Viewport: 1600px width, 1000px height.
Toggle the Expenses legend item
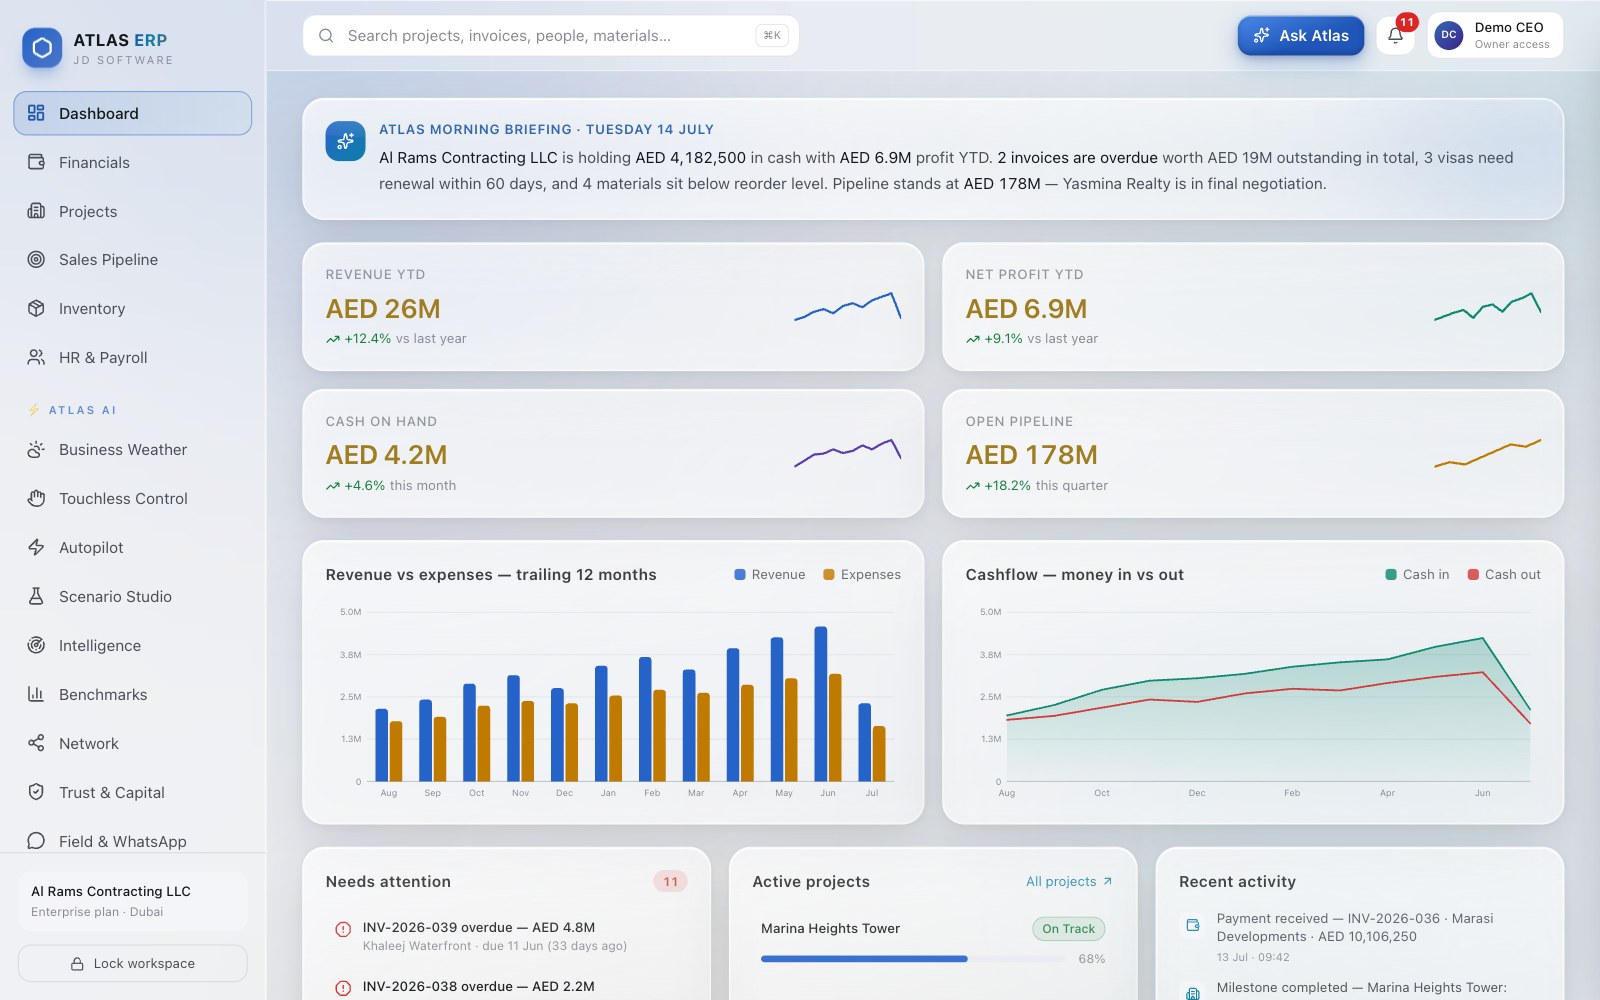[862, 574]
